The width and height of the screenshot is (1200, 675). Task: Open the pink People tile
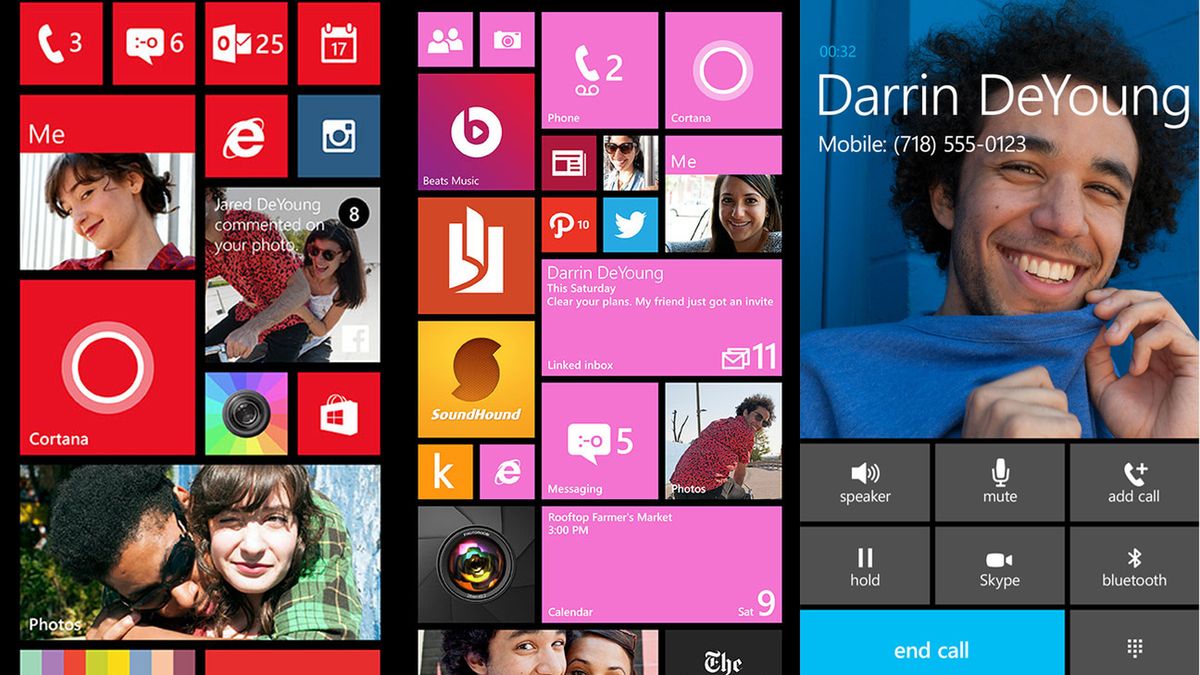(x=445, y=39)
